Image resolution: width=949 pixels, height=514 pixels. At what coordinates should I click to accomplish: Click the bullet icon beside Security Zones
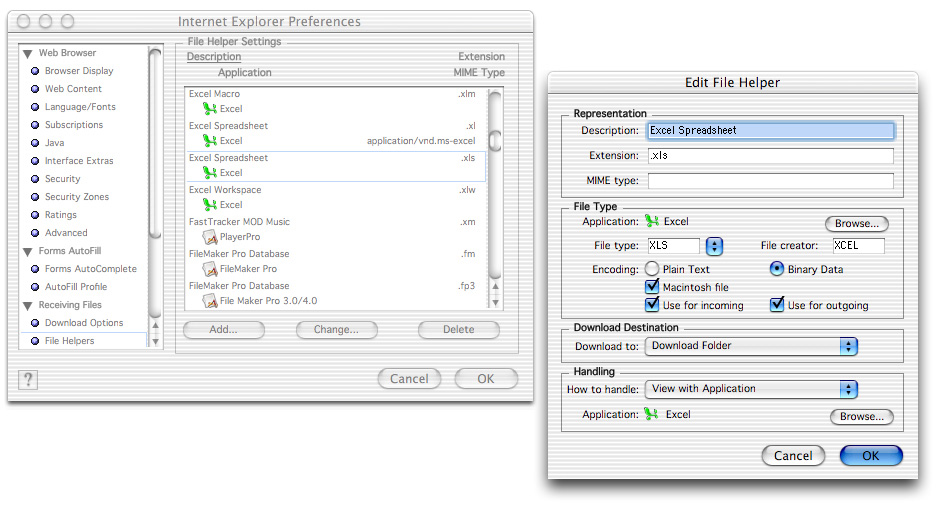pyautogui.click(x=35, y=197)
